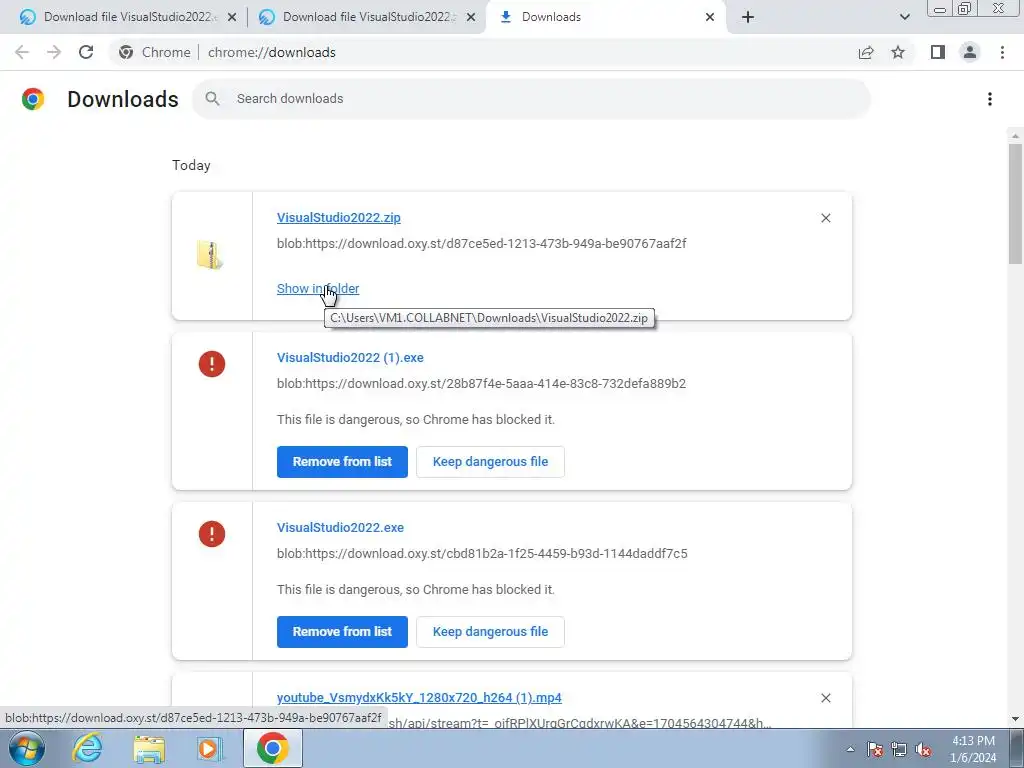Open the youtube_VsmydxKk5kY mp4 file link
Viewport: 1024px width, 768px height.
[419, 697]
